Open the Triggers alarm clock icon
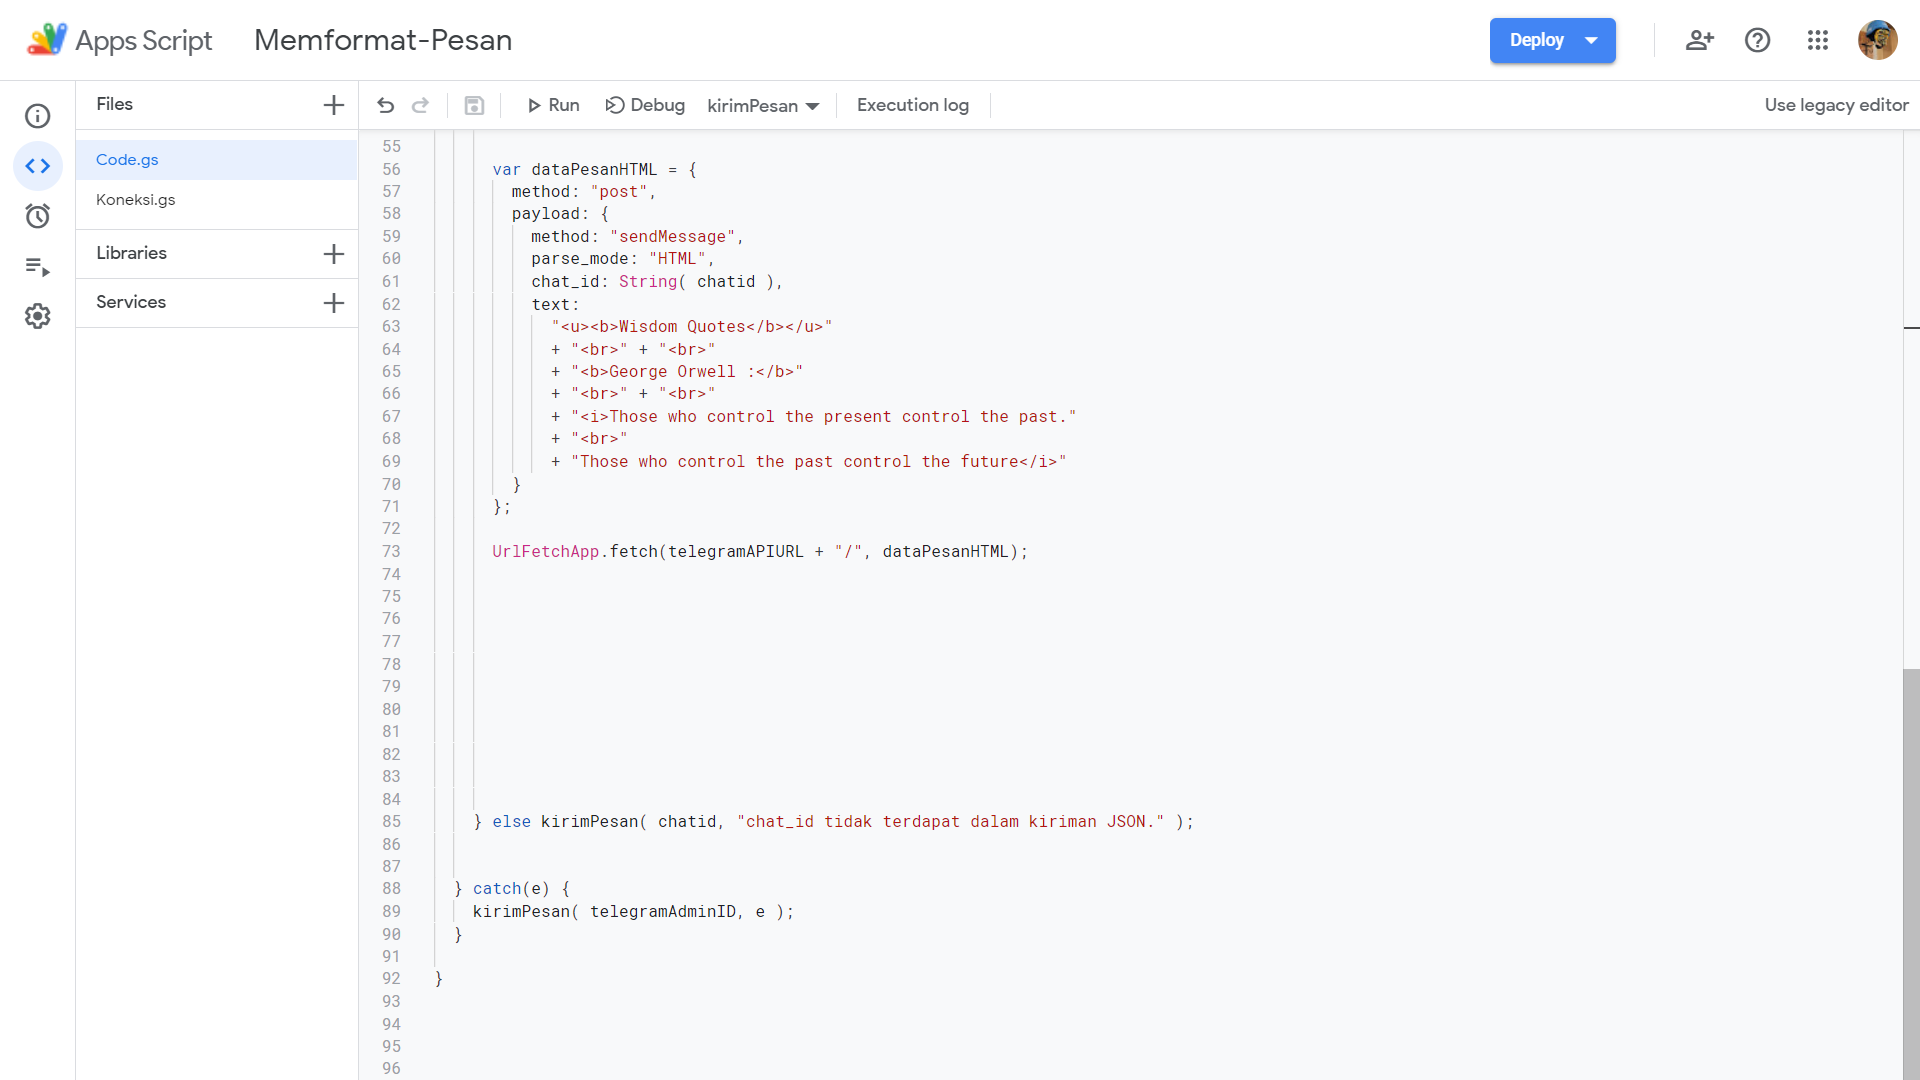The image size is (1920, 1080). tap(37, 216)
